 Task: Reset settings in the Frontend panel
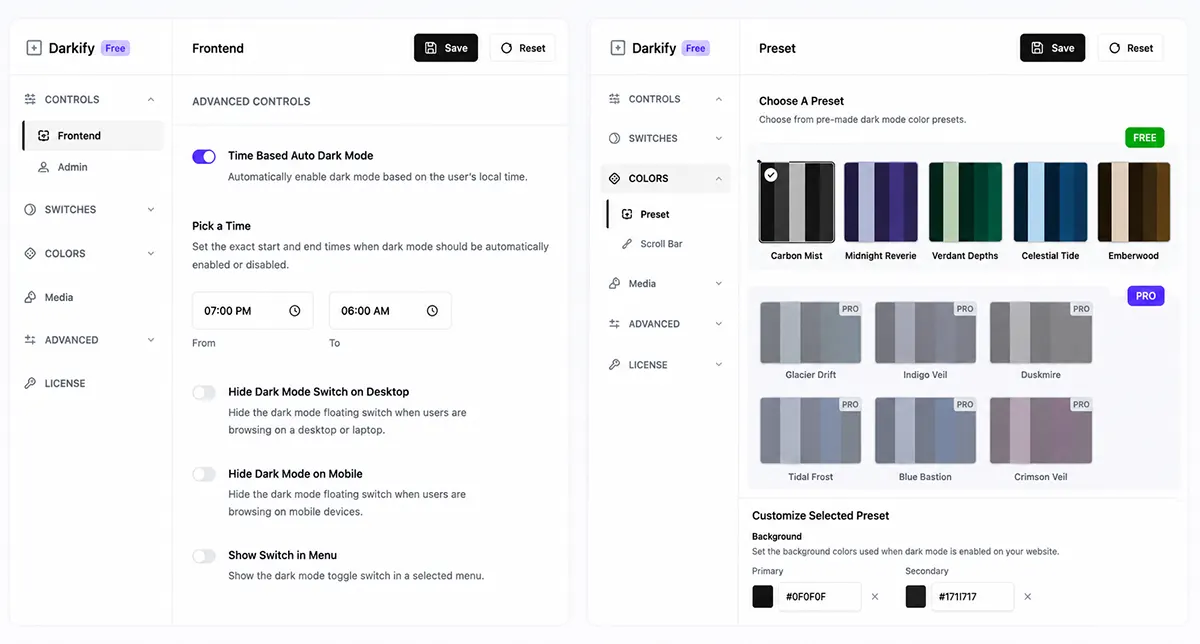pos(523,48)
